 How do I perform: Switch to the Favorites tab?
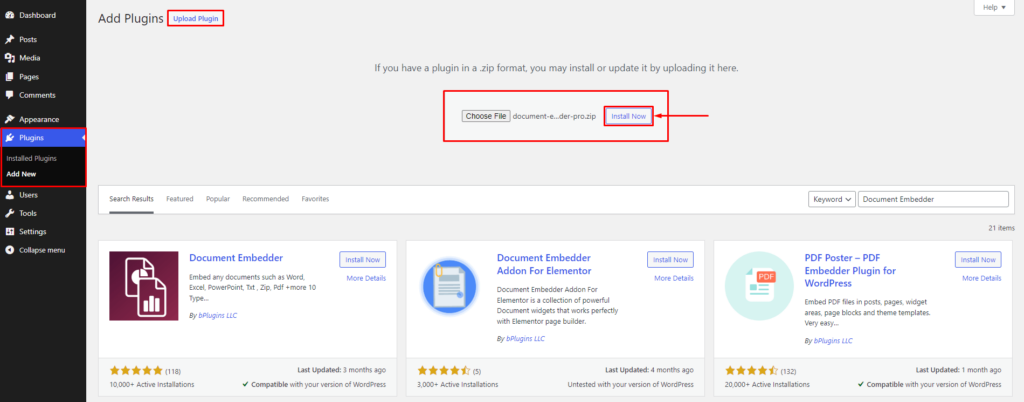point(315,199)
